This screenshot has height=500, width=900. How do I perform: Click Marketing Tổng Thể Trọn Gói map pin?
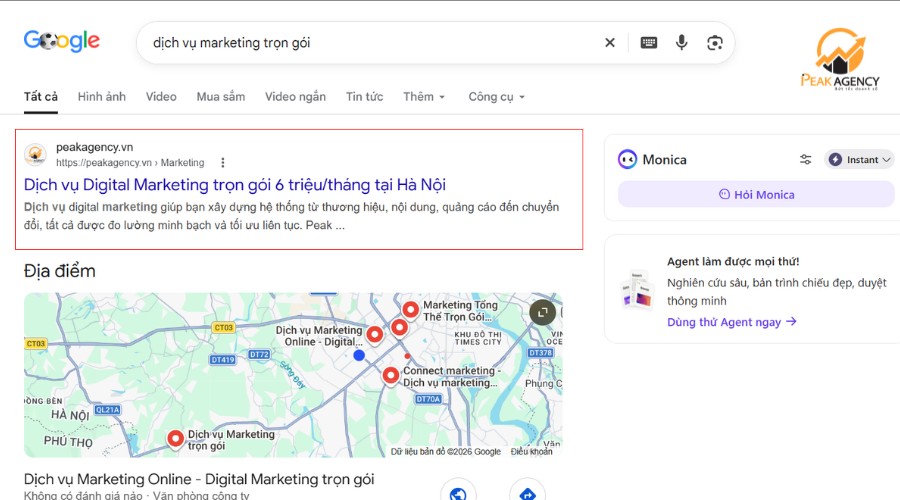pyautogui.click(x=410, y=310)
